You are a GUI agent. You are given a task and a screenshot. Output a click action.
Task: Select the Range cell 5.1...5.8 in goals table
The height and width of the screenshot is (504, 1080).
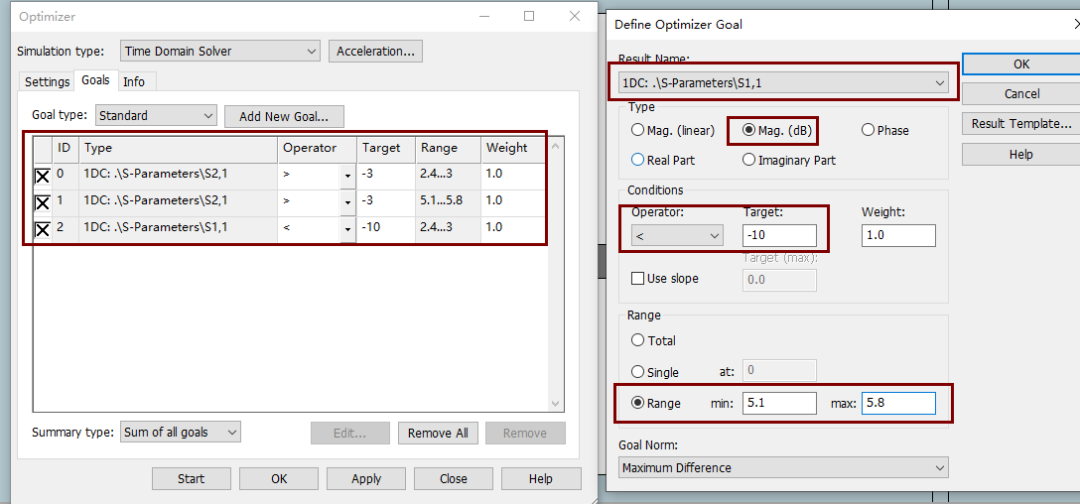pos(446,200)
